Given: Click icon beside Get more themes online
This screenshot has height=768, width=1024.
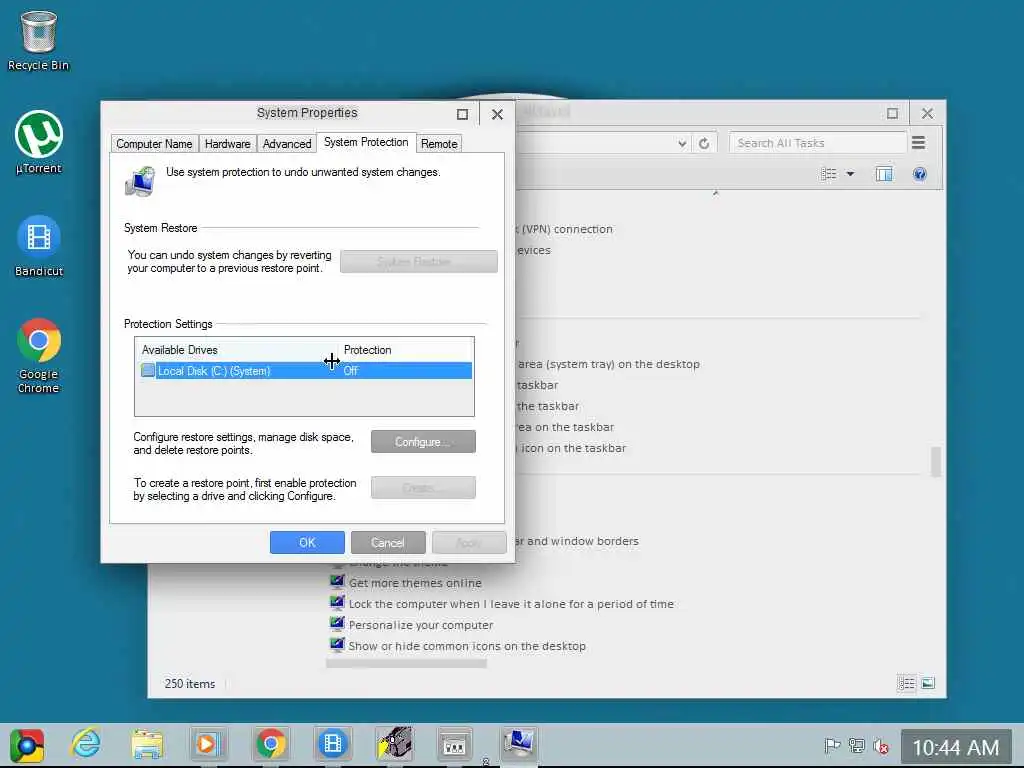Looking at the screenshot, I should coord(337,582).
